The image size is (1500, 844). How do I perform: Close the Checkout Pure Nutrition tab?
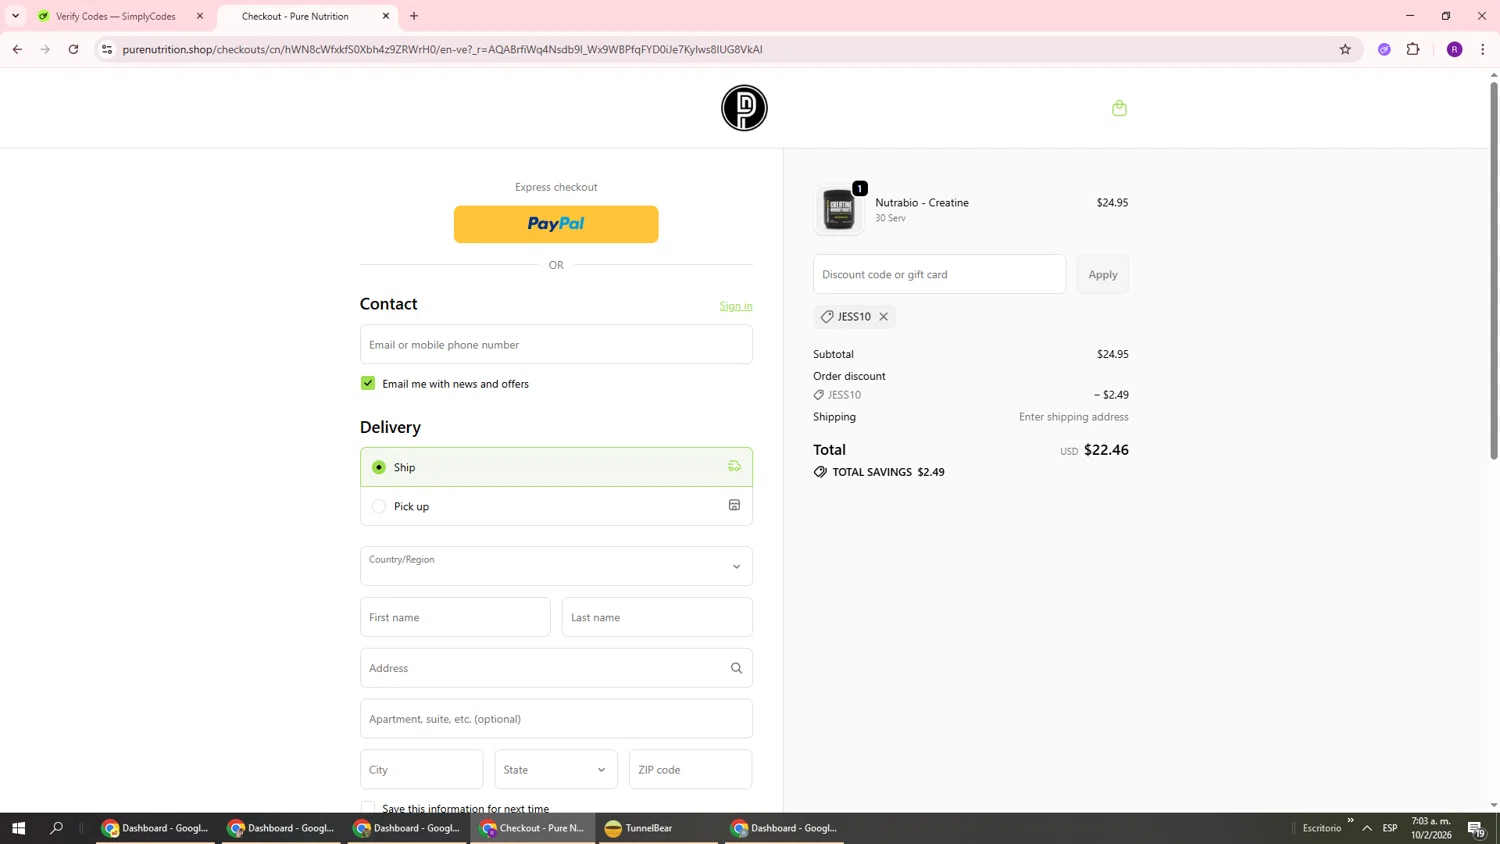pyautogui.click(x=386, y=16)
